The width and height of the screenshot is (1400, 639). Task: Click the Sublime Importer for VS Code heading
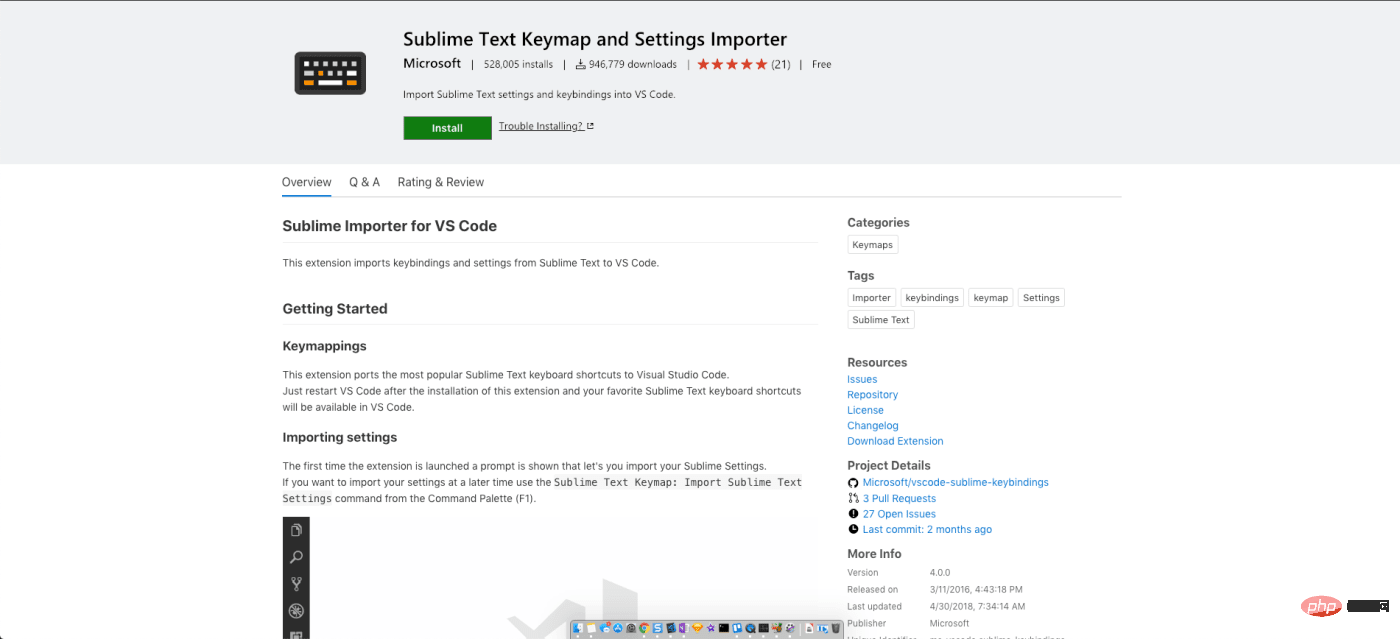tap(389, 226)
